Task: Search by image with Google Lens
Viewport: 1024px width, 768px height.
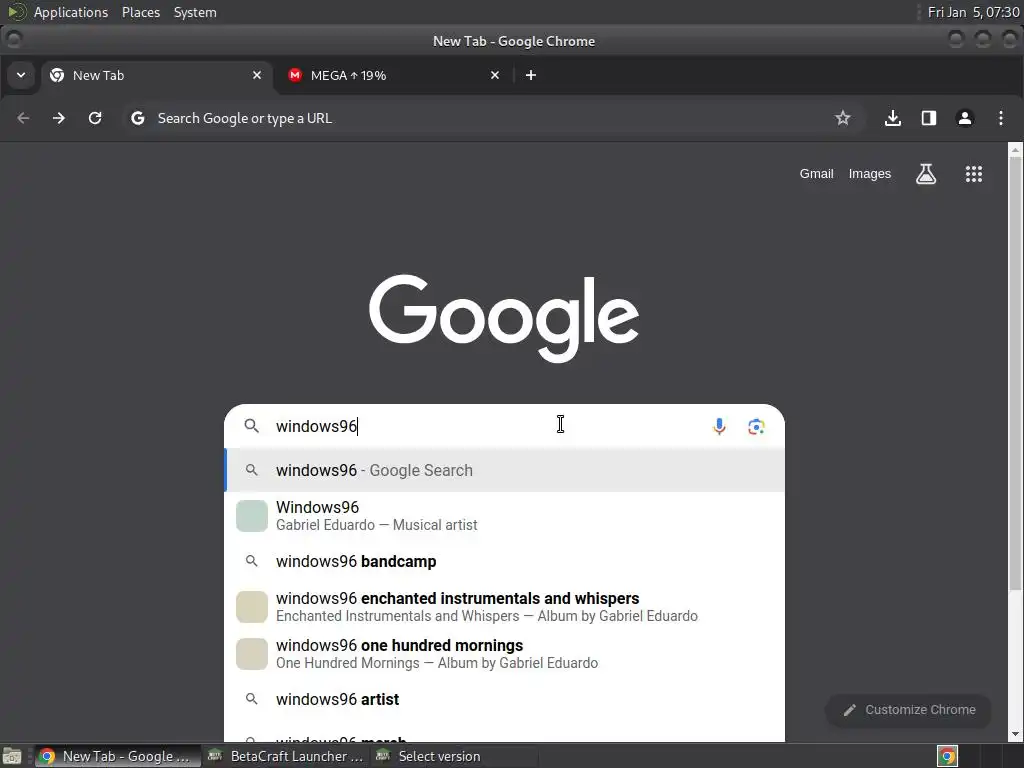Action: [x=756, y=426]
